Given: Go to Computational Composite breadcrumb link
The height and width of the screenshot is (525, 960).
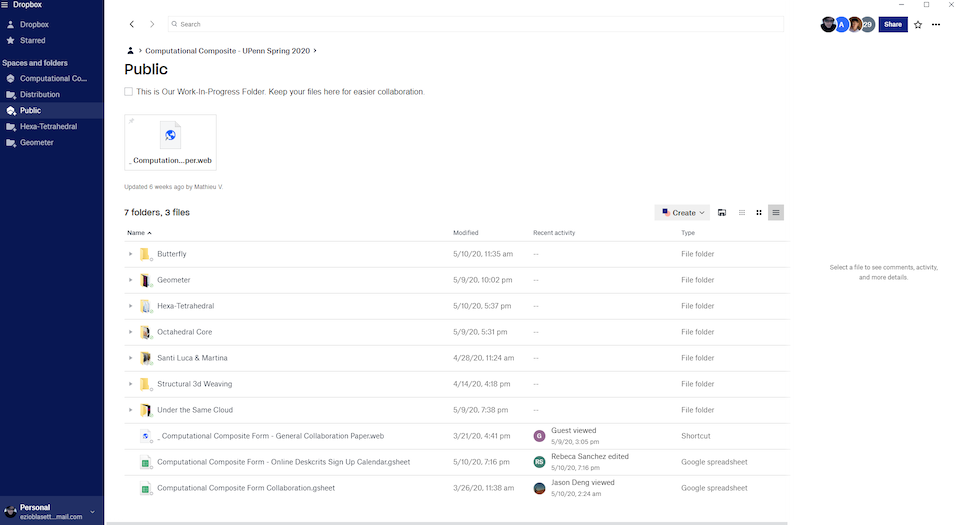Looking at the screenshot, I should tap(229, 50).
